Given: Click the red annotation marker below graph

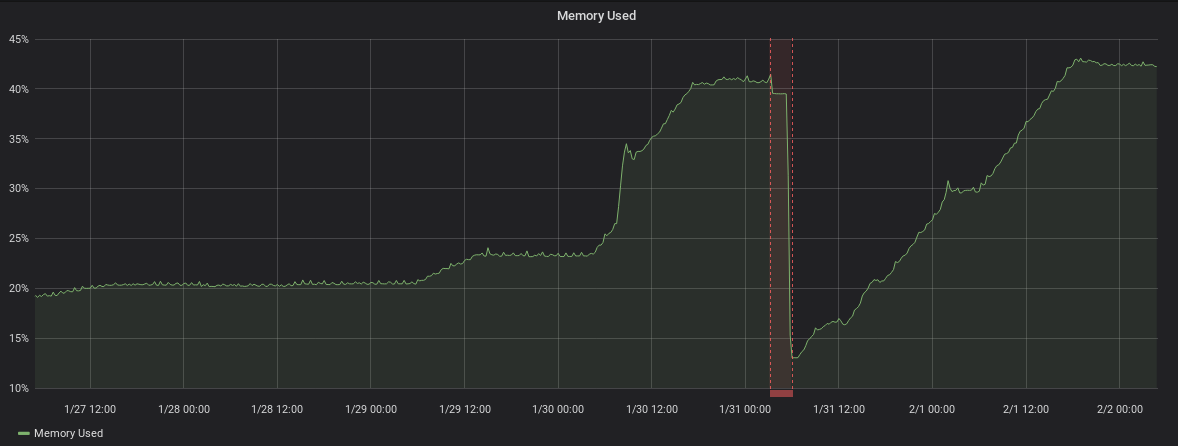Looking at the screenshot, I should tap(781, 393).
